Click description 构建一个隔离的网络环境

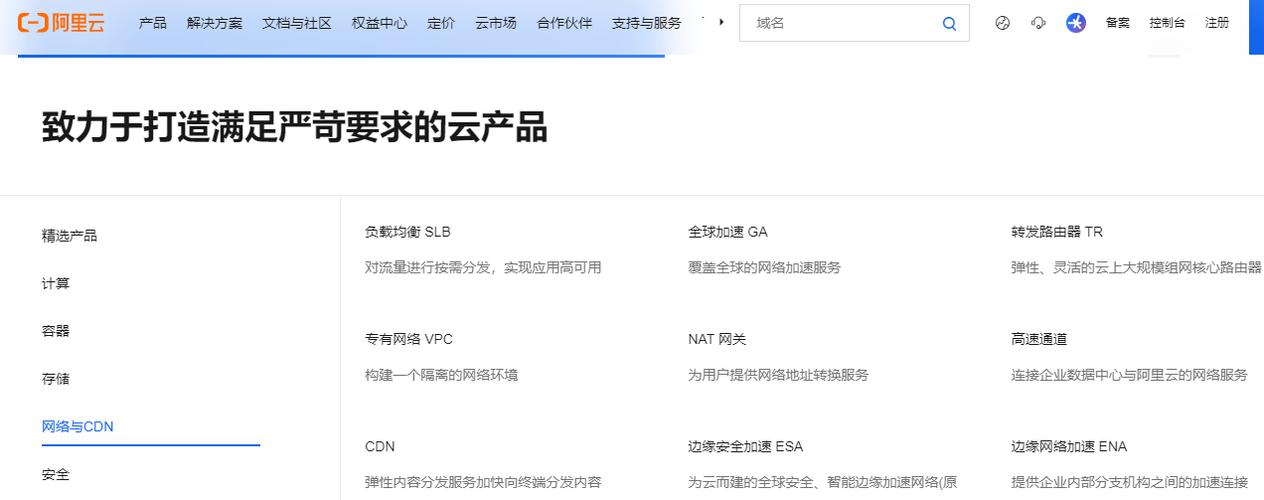441,376
